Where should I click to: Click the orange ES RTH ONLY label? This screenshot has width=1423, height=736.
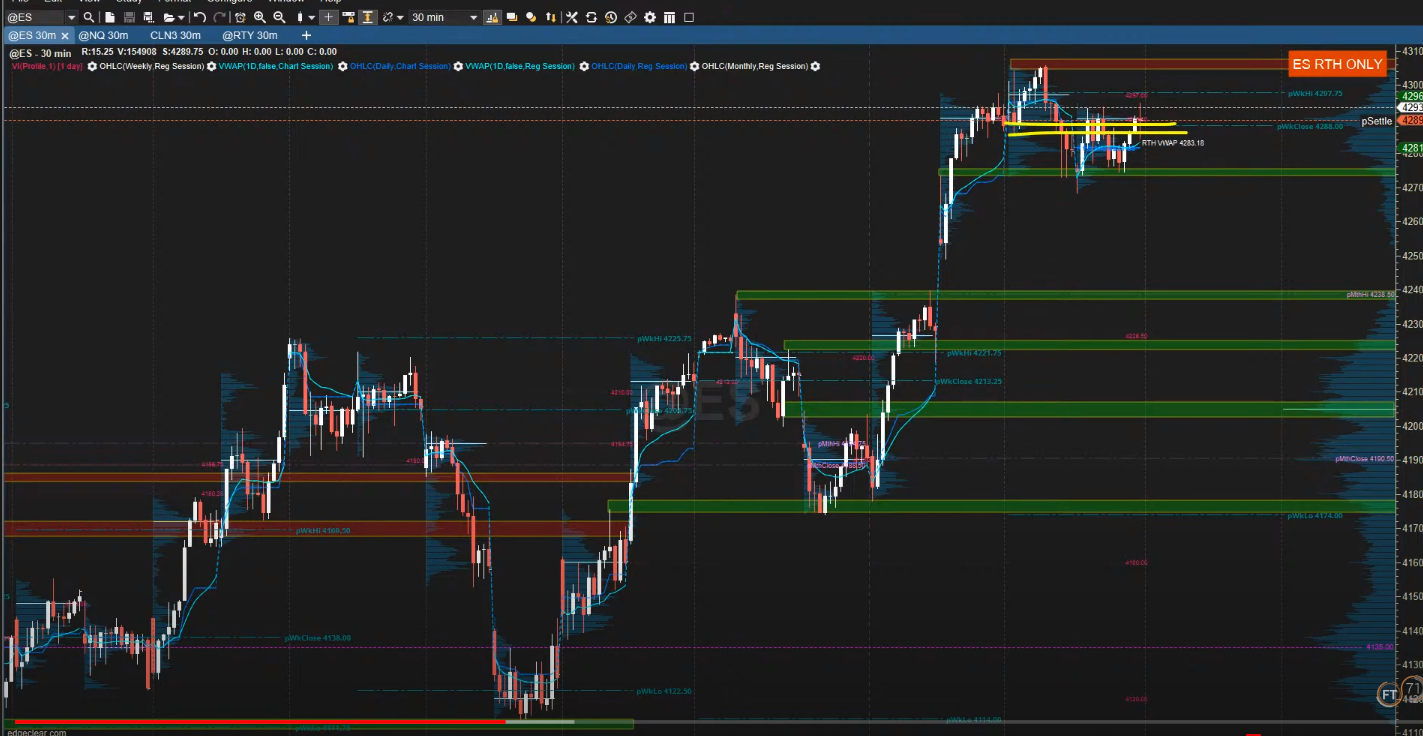(1337, 64)
